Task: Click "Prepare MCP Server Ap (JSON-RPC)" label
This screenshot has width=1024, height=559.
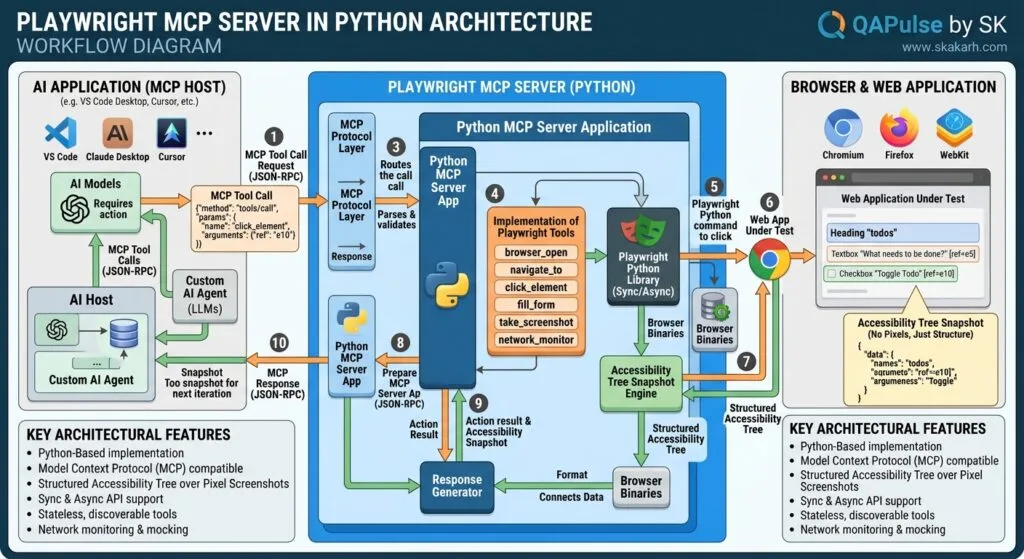Action: tap(399, 389)
